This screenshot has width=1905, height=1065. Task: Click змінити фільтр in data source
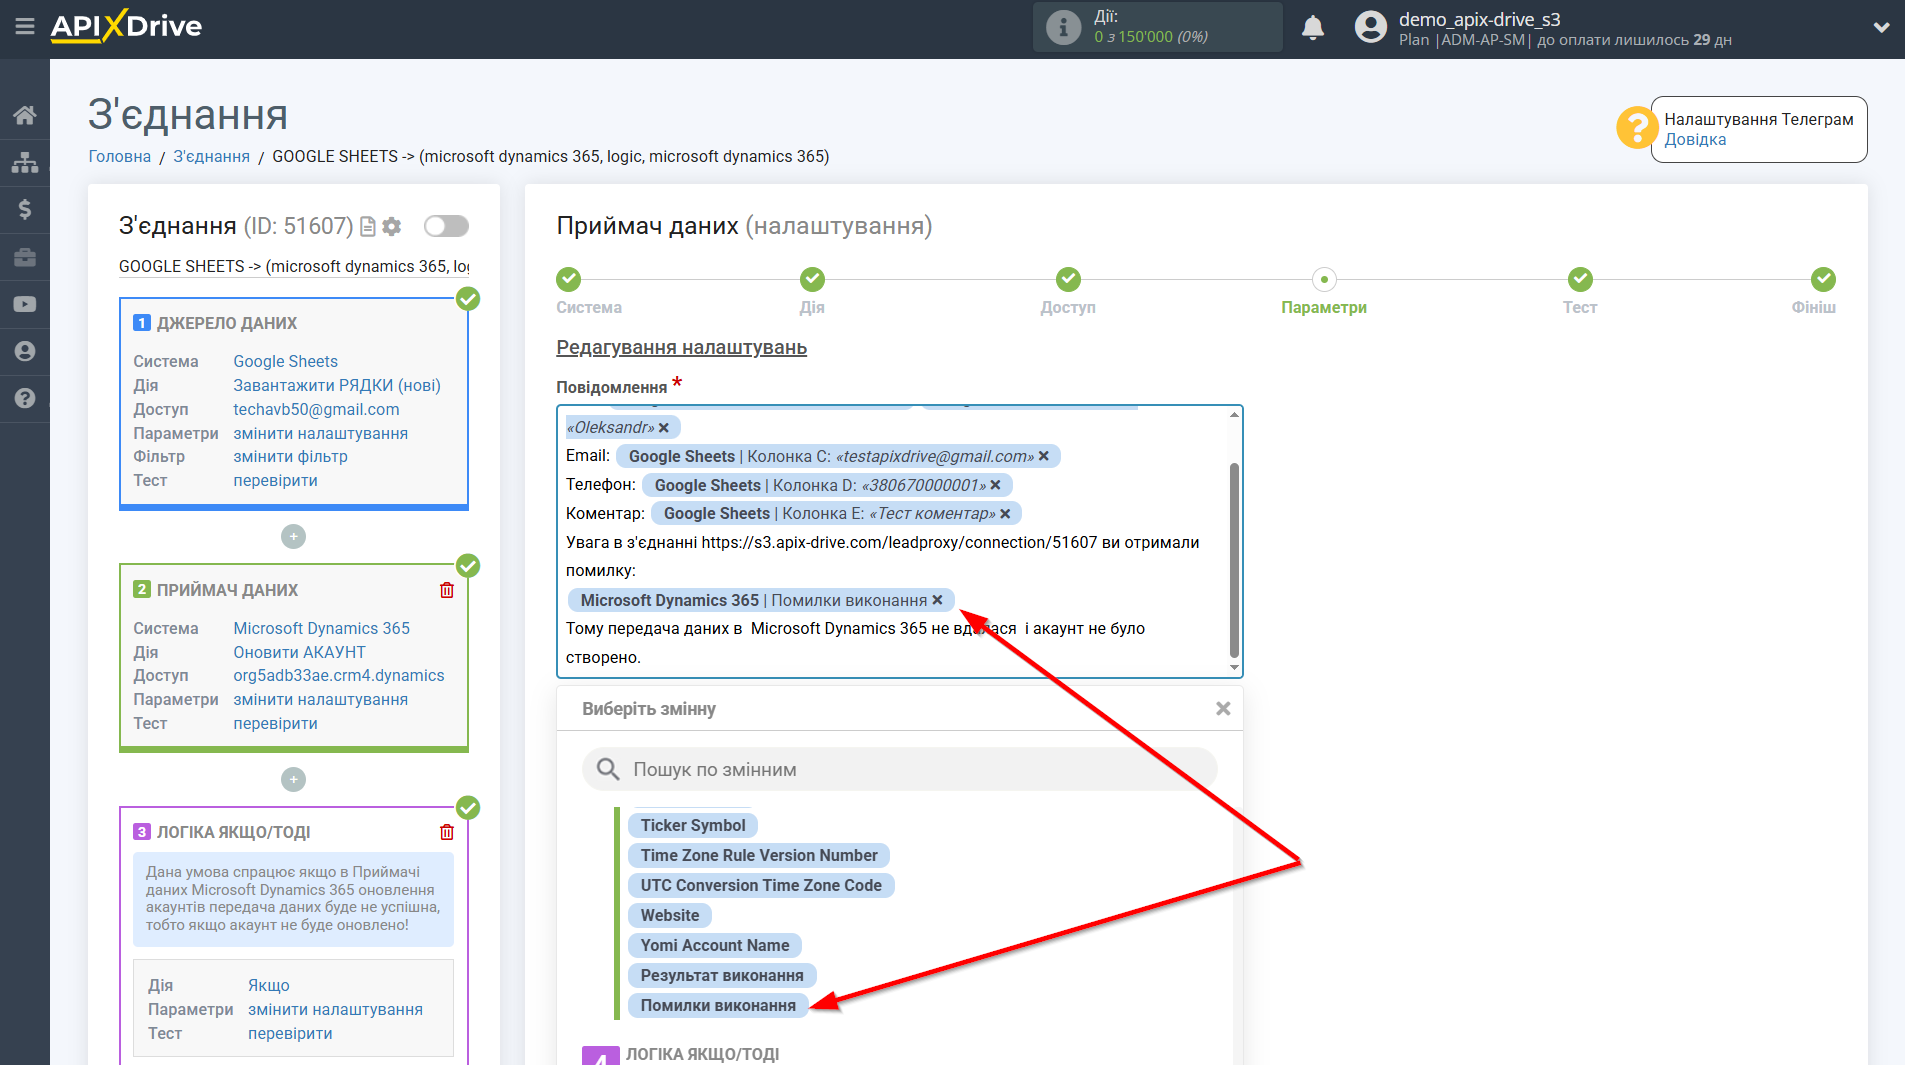290,456
